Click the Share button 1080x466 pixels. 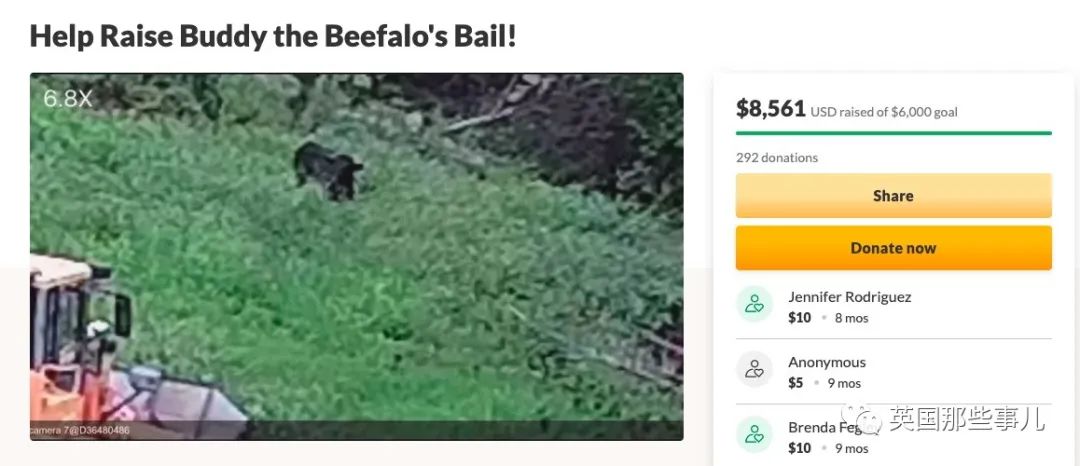[893, 195]
